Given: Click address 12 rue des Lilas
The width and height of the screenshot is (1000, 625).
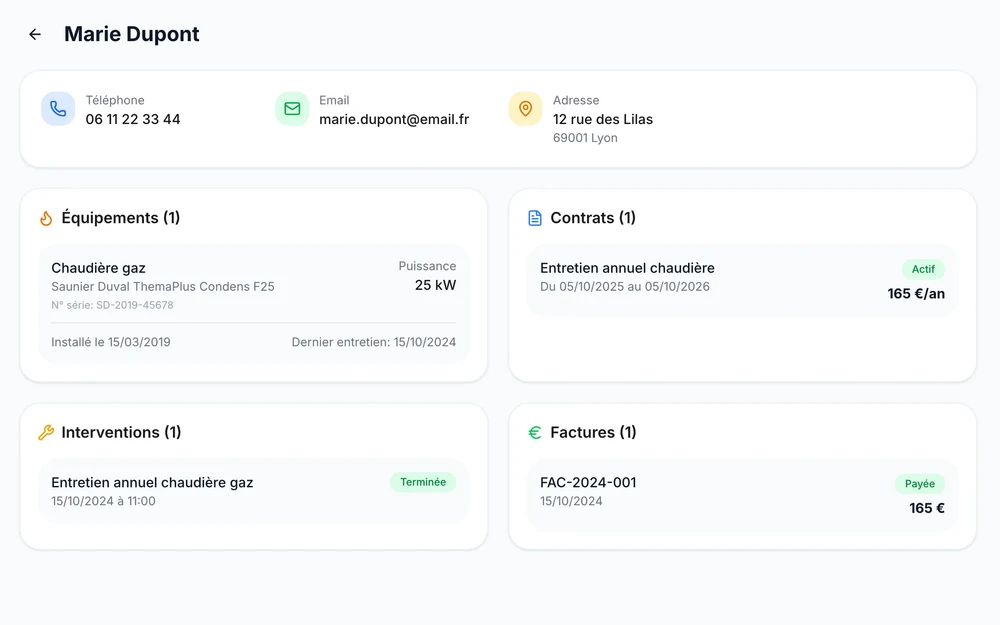Looking at the screenshot, I should click(603, 119).
